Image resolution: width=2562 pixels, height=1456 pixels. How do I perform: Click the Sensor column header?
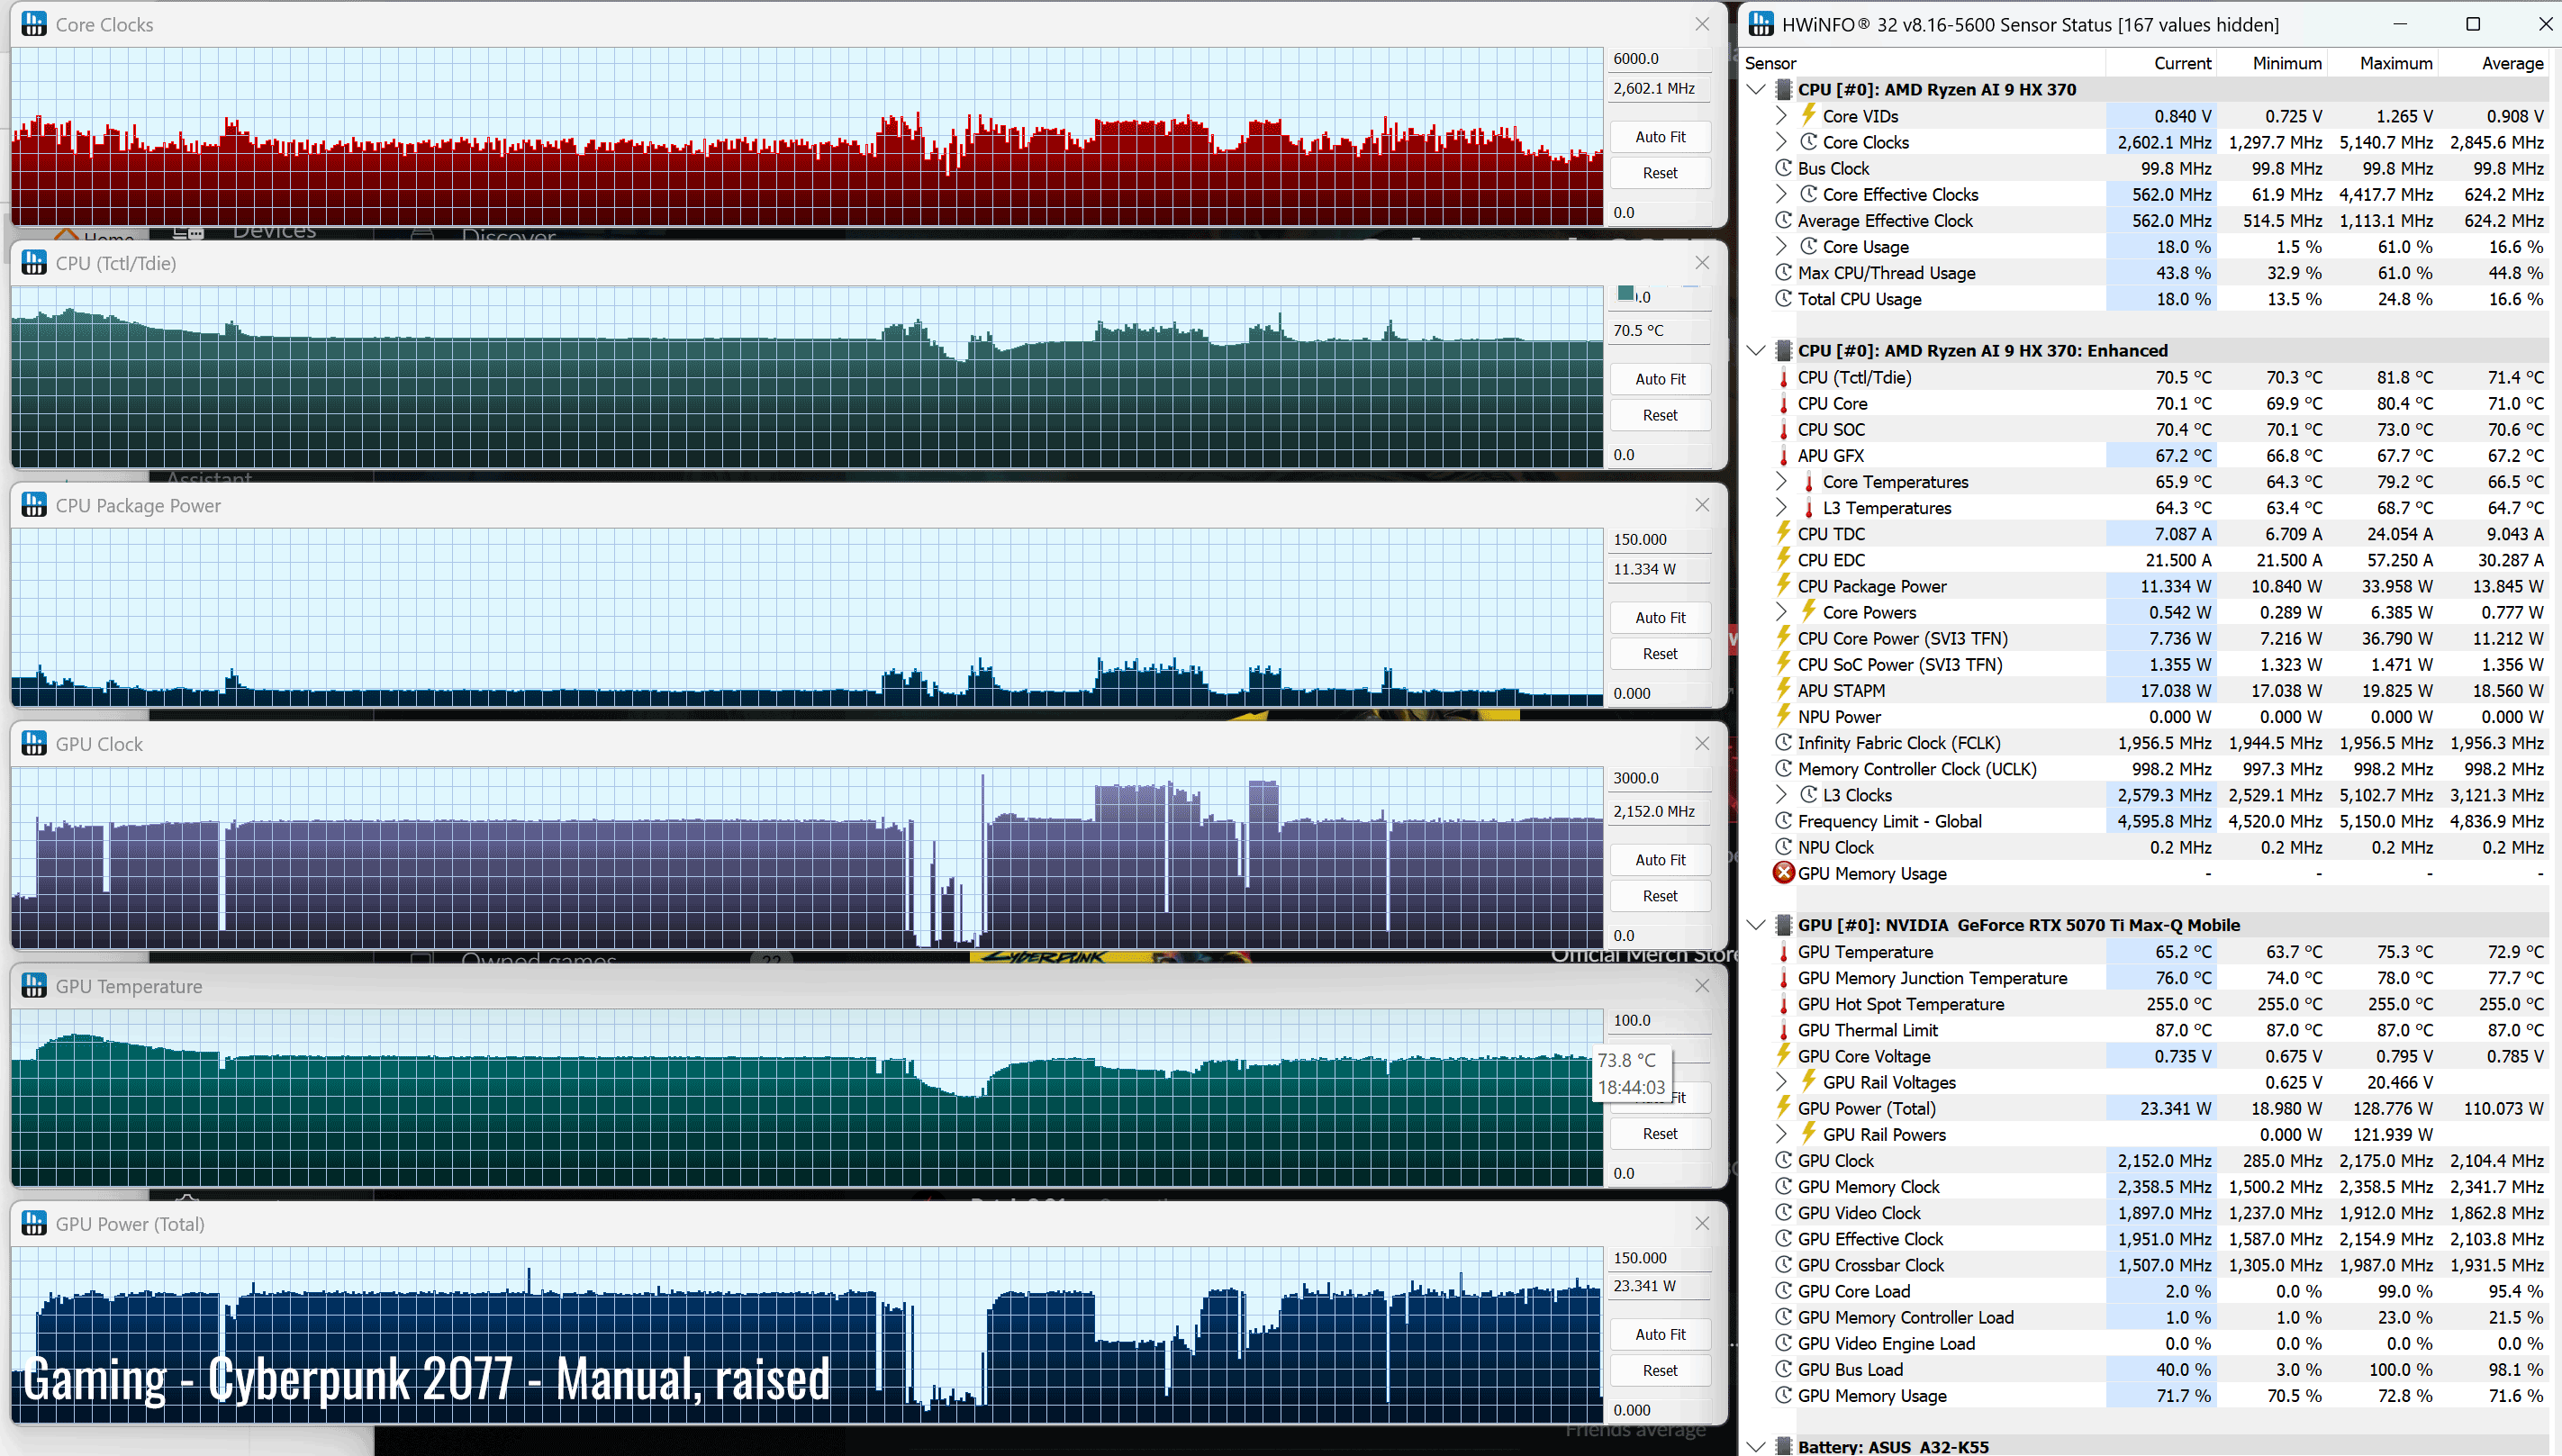coord(1924,63)
